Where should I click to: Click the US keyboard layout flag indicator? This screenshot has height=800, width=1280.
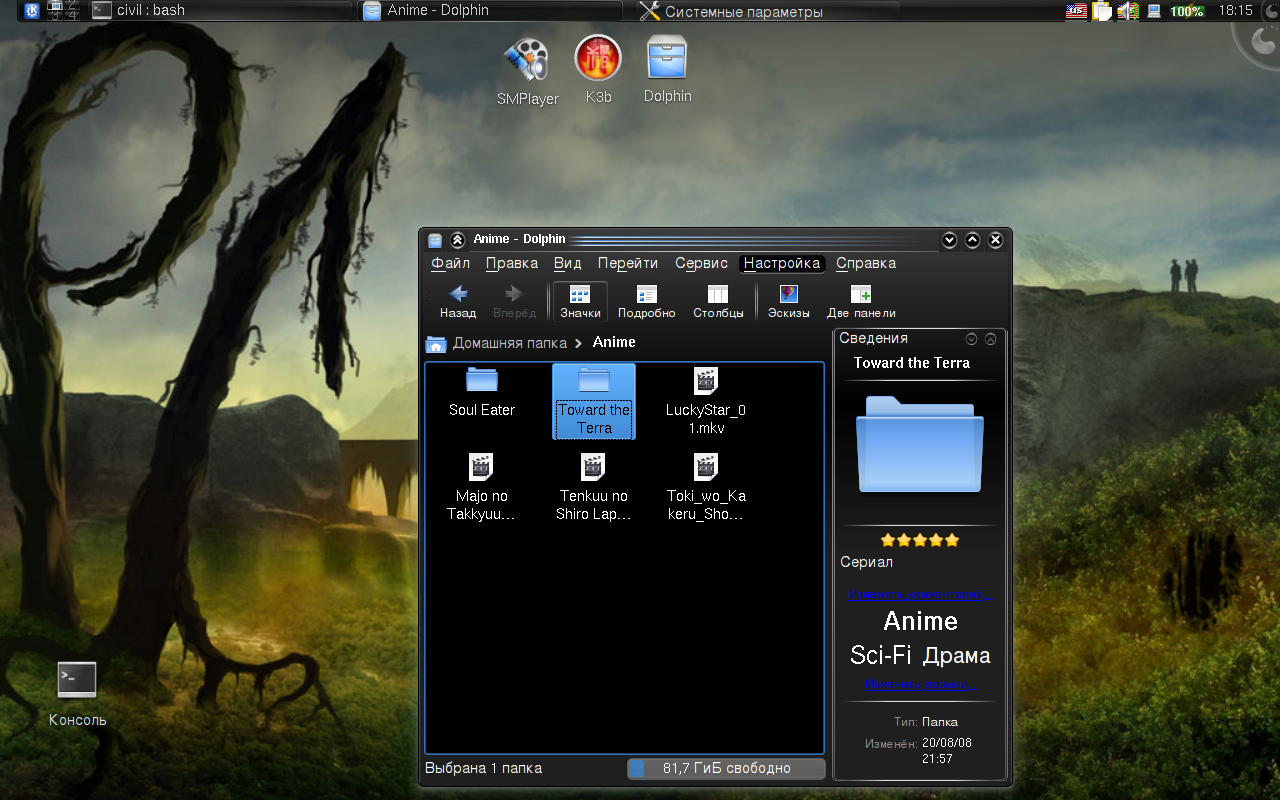[1076, 11]
